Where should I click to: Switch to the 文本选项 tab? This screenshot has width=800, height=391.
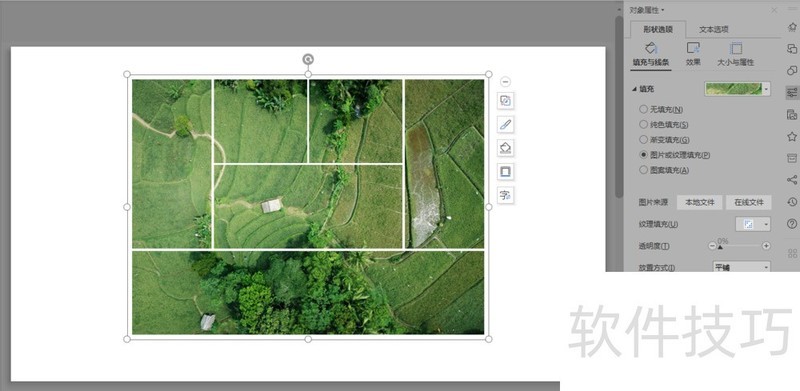[x=713, y=29]
